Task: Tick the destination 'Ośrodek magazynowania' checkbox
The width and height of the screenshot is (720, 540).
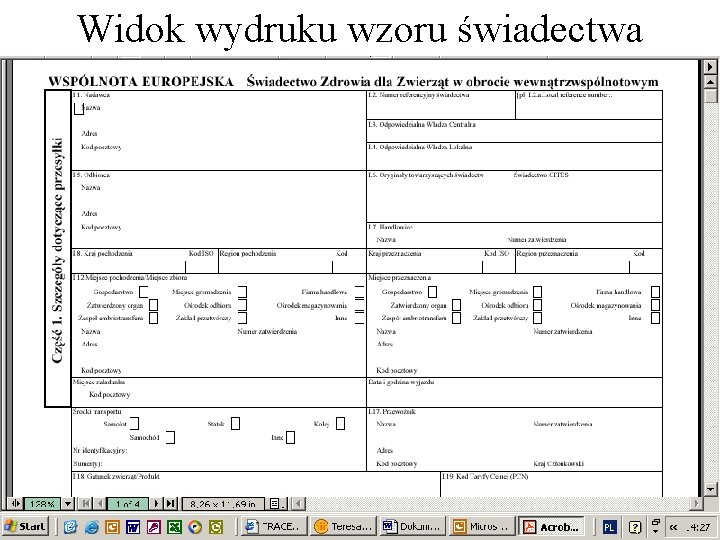Action: tap(655, 305)
